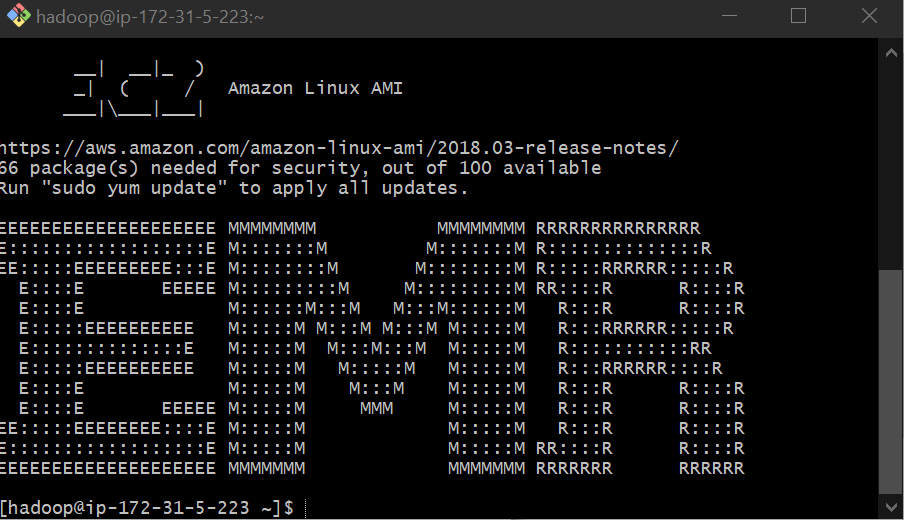
Task: Click the Amazon Linux release-notes URL
Action: click(x=339, y=148)
